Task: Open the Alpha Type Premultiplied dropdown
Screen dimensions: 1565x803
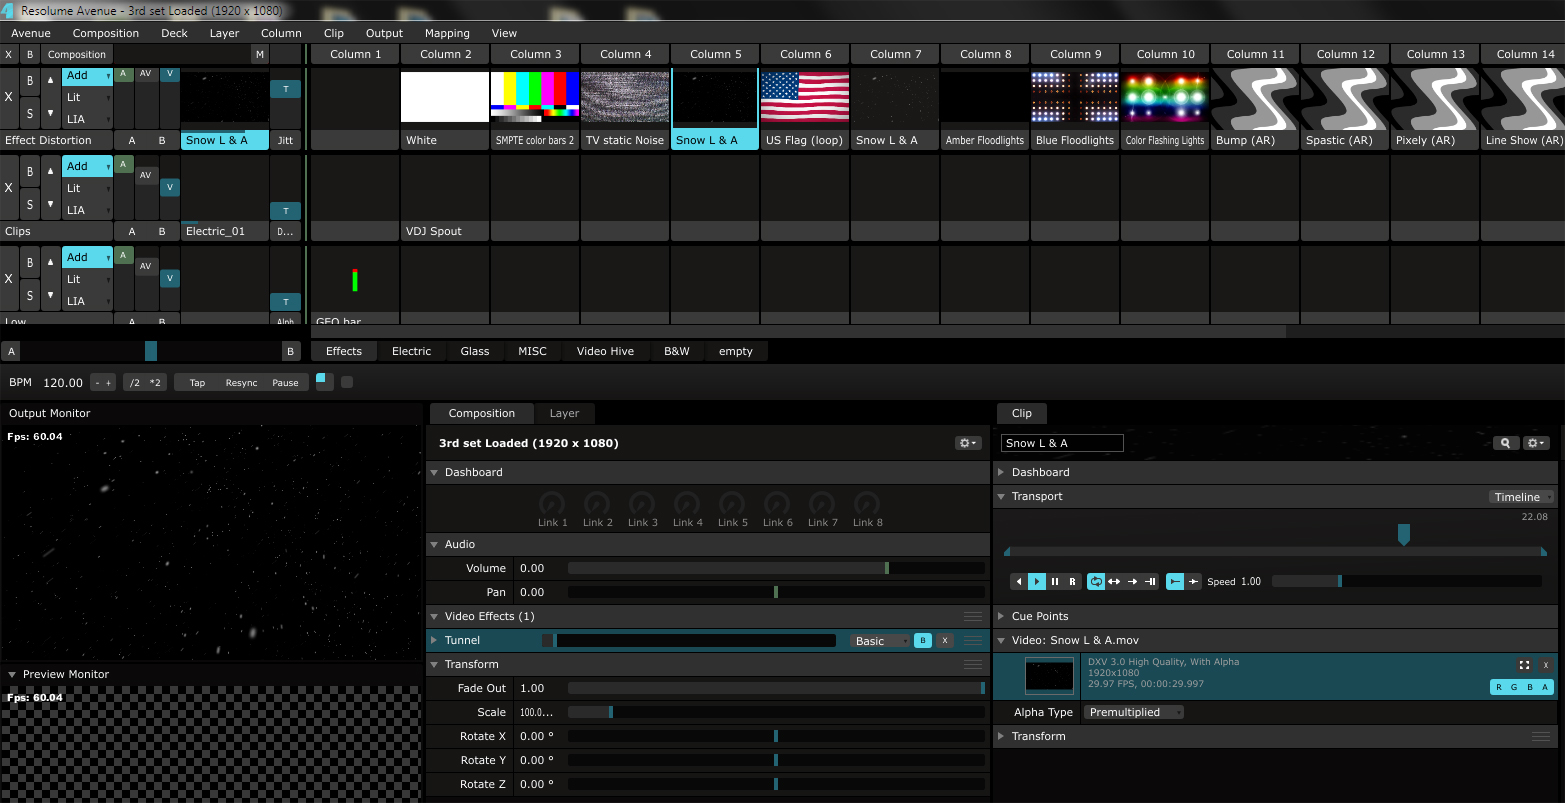Action: [x=1135, y=713]
